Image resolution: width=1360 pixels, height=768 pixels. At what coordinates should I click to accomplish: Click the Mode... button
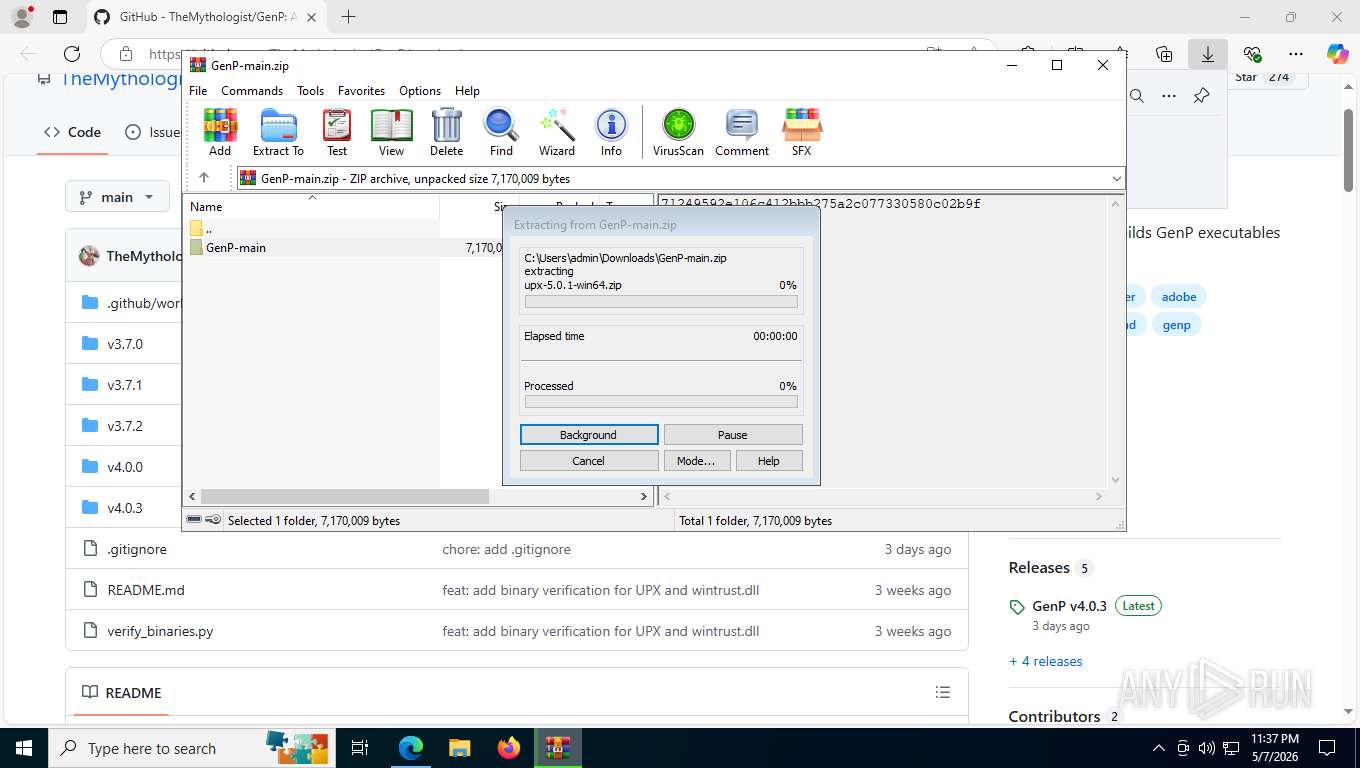click(x=697, y=461)
